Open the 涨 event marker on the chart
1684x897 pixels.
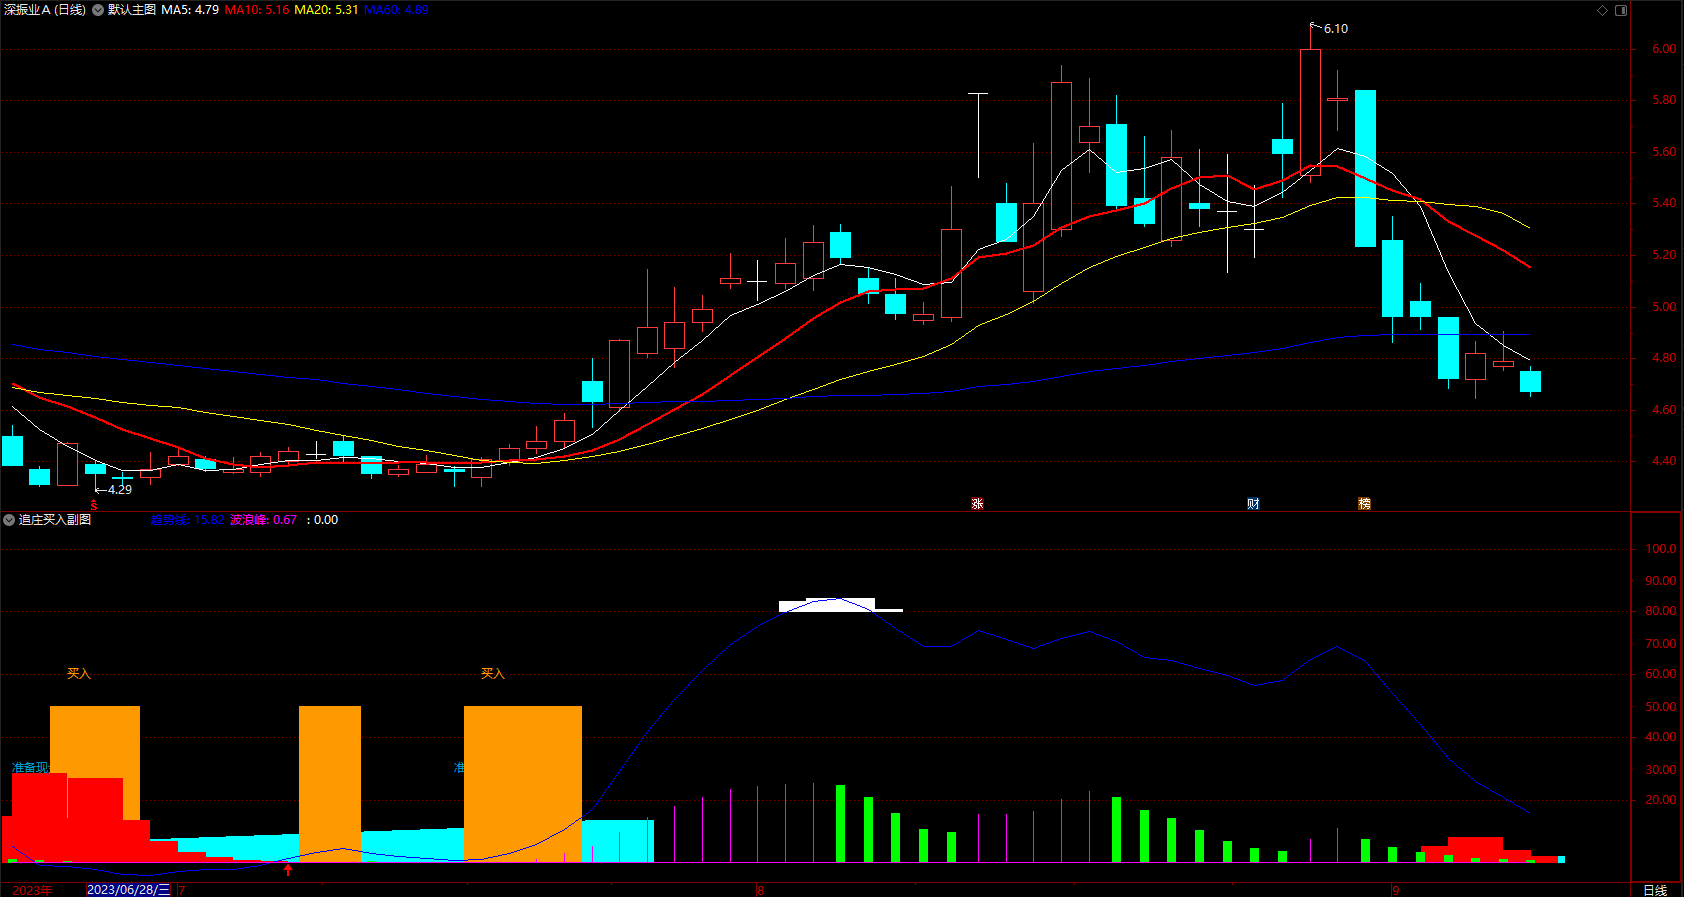coord(977,504)
